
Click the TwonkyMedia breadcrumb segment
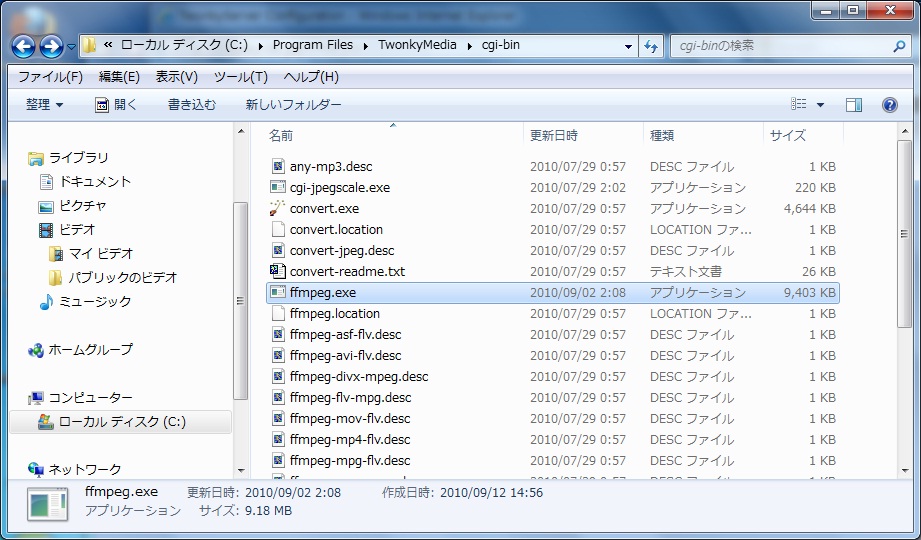click(417, 45)
